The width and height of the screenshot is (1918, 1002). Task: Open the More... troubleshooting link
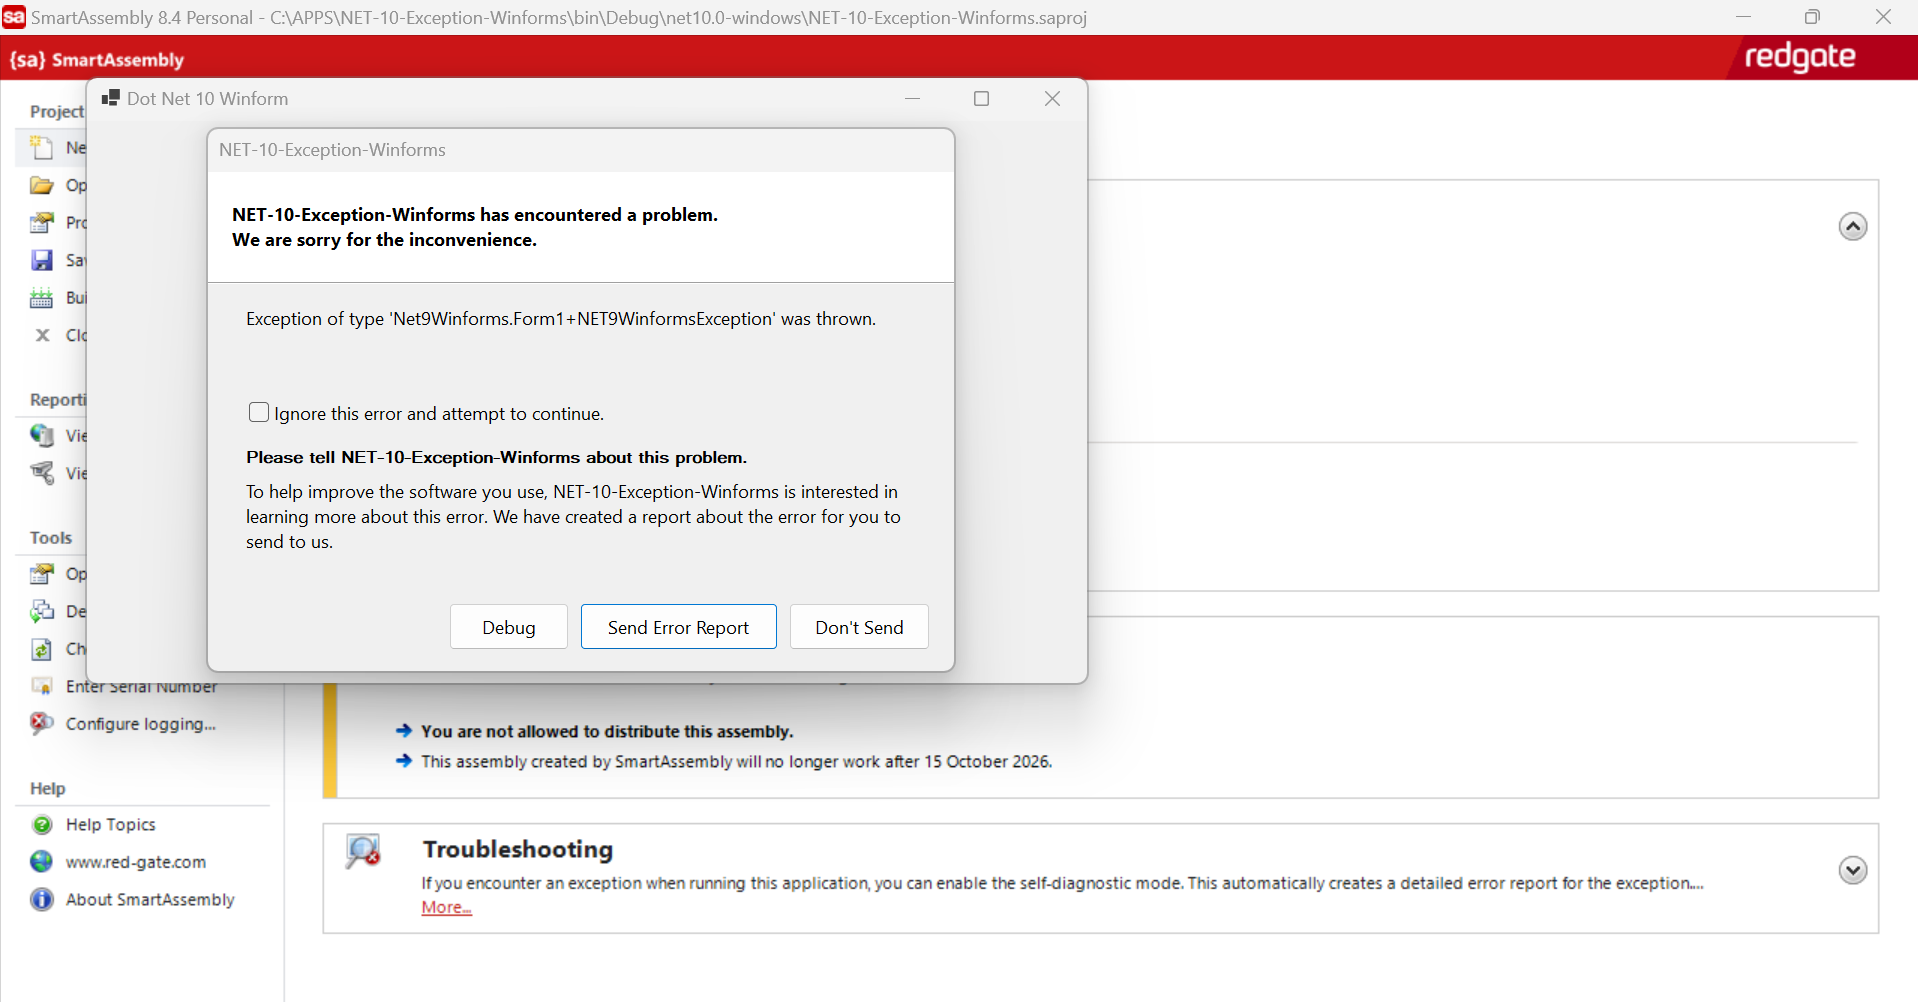point(446,907)
